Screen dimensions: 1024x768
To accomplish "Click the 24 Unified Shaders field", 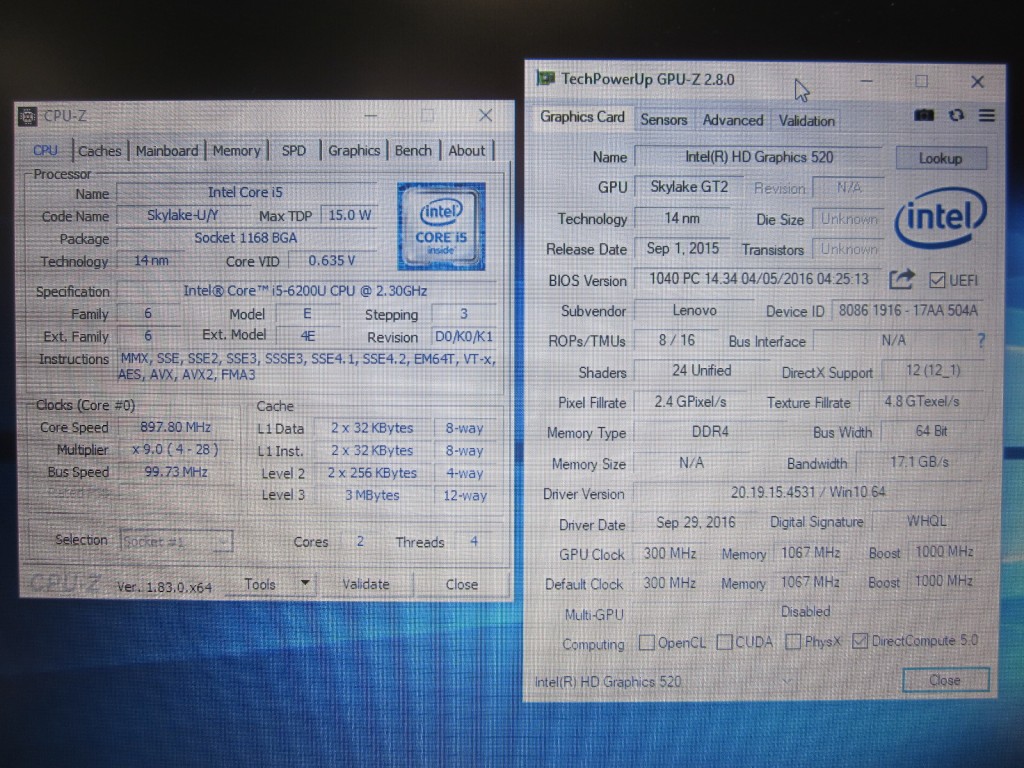I will [701, 371].
